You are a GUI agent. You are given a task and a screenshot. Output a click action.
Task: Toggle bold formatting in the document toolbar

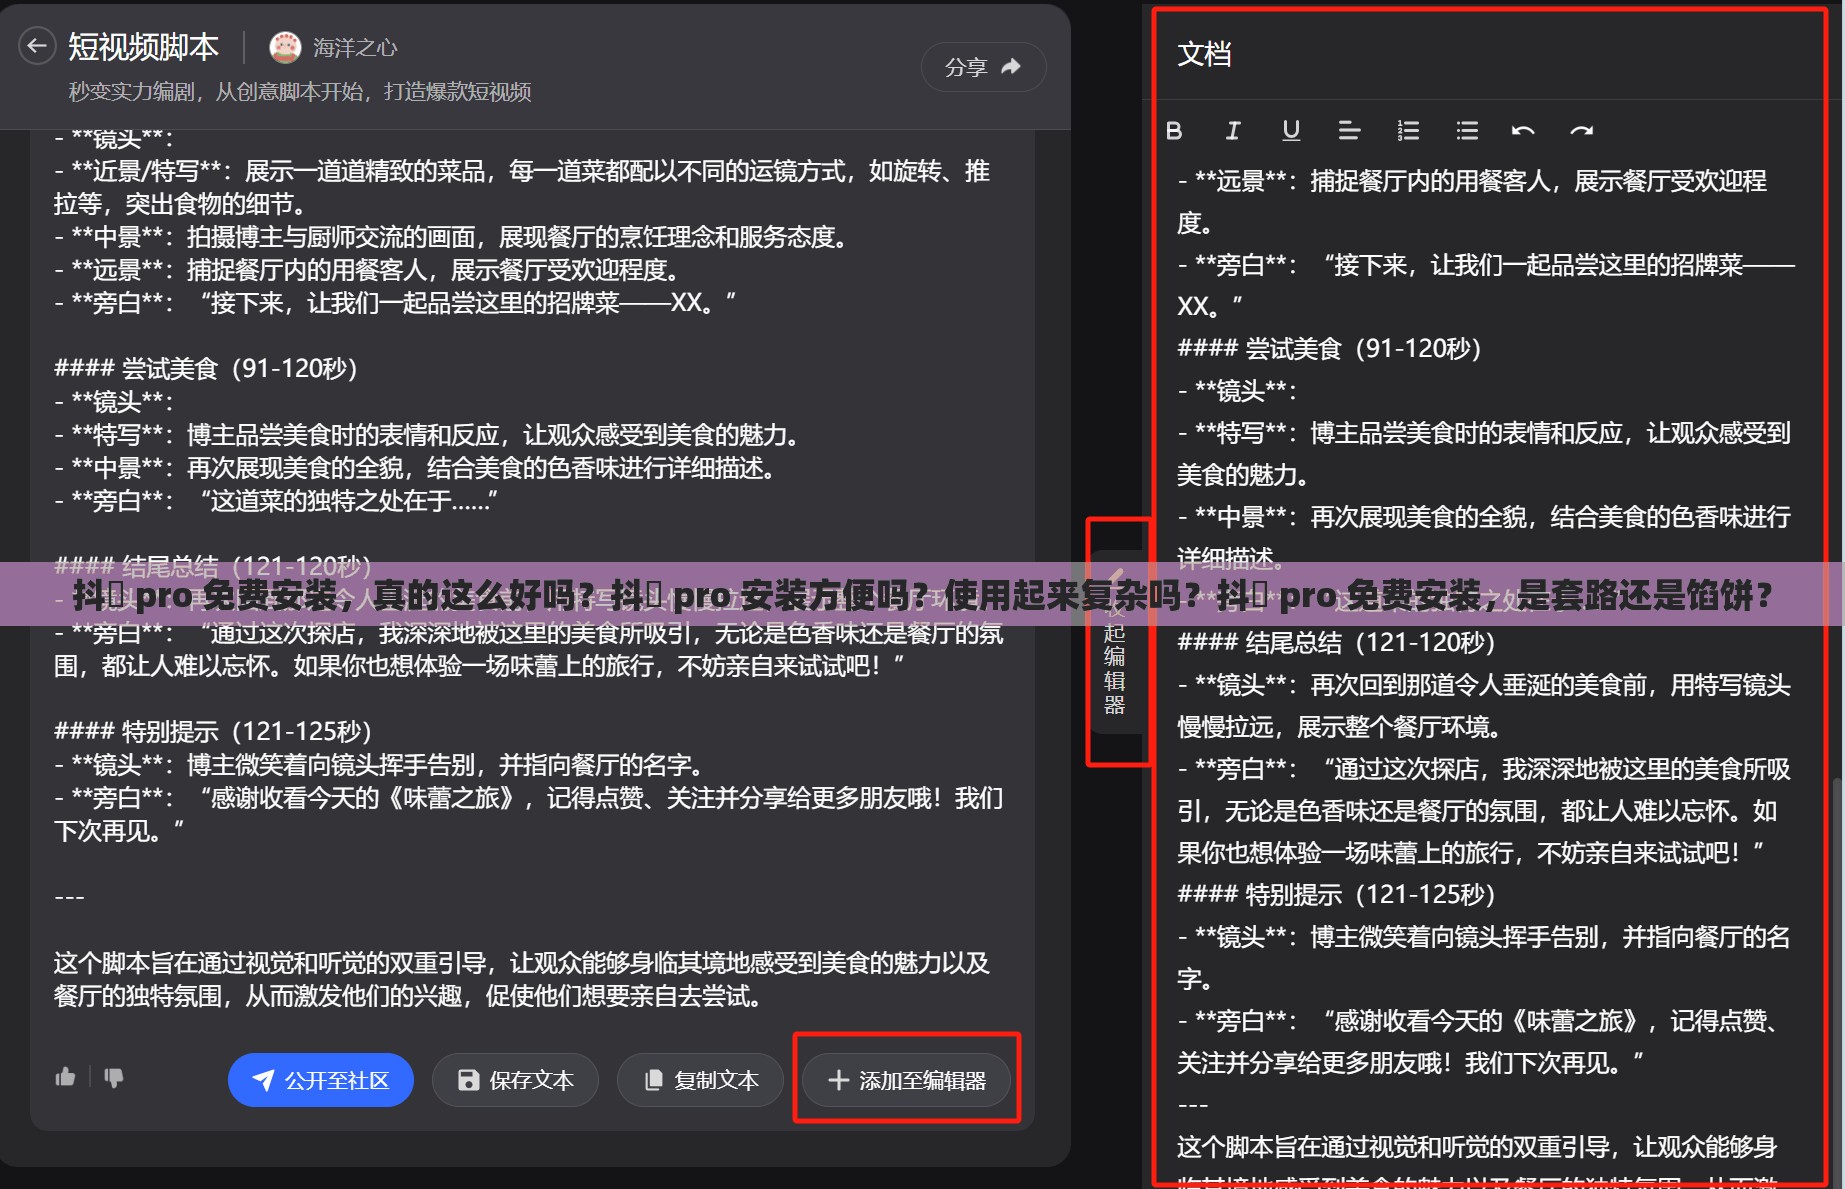[1175, 131]
